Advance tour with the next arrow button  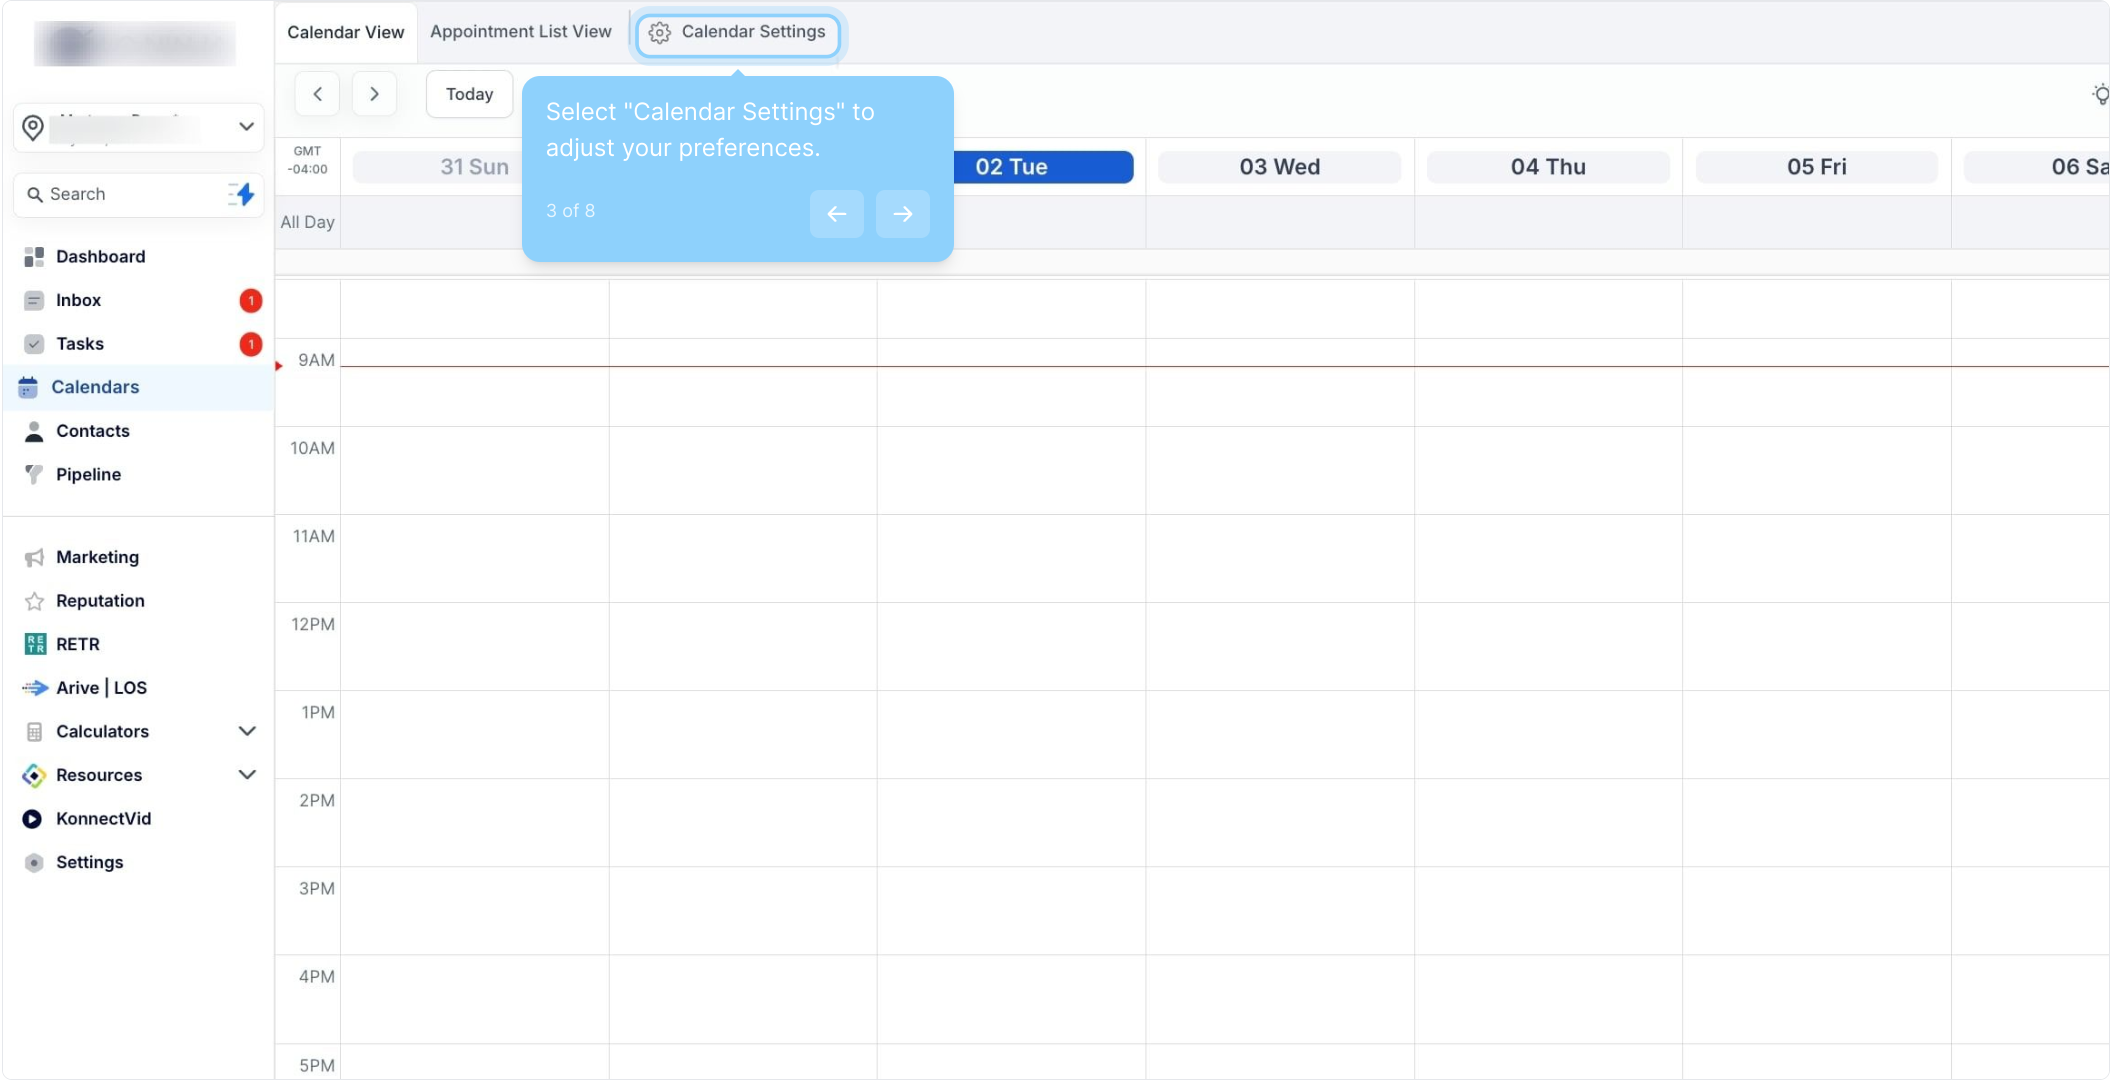pos(902,214)
